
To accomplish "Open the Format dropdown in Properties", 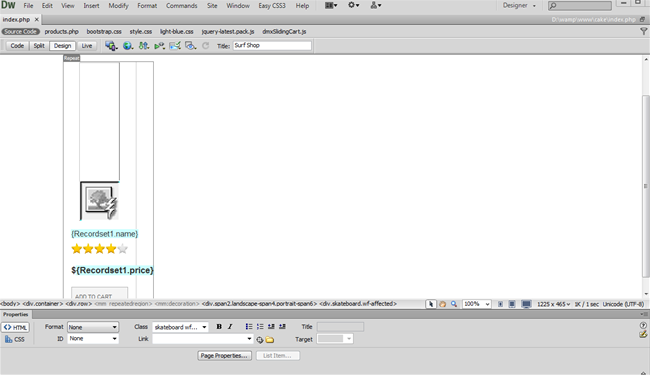I will coord(93,327).
